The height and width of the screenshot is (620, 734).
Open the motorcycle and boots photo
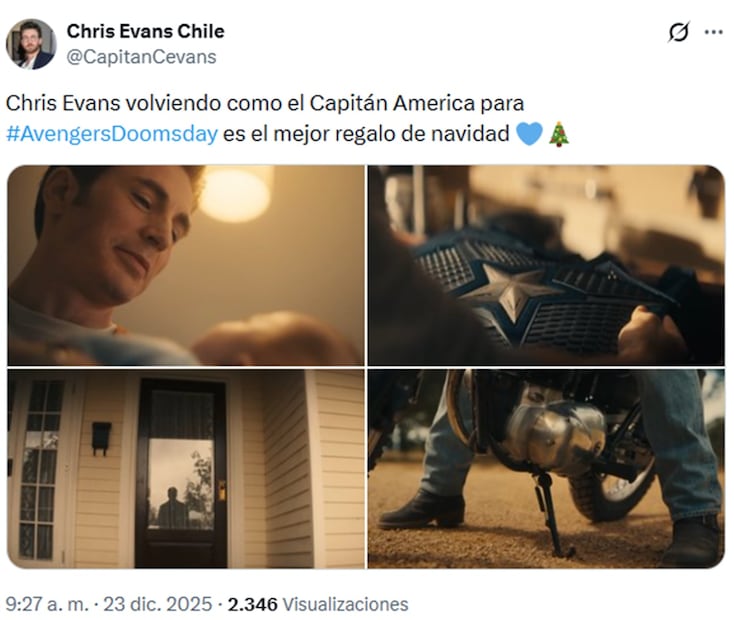(546, 469)
